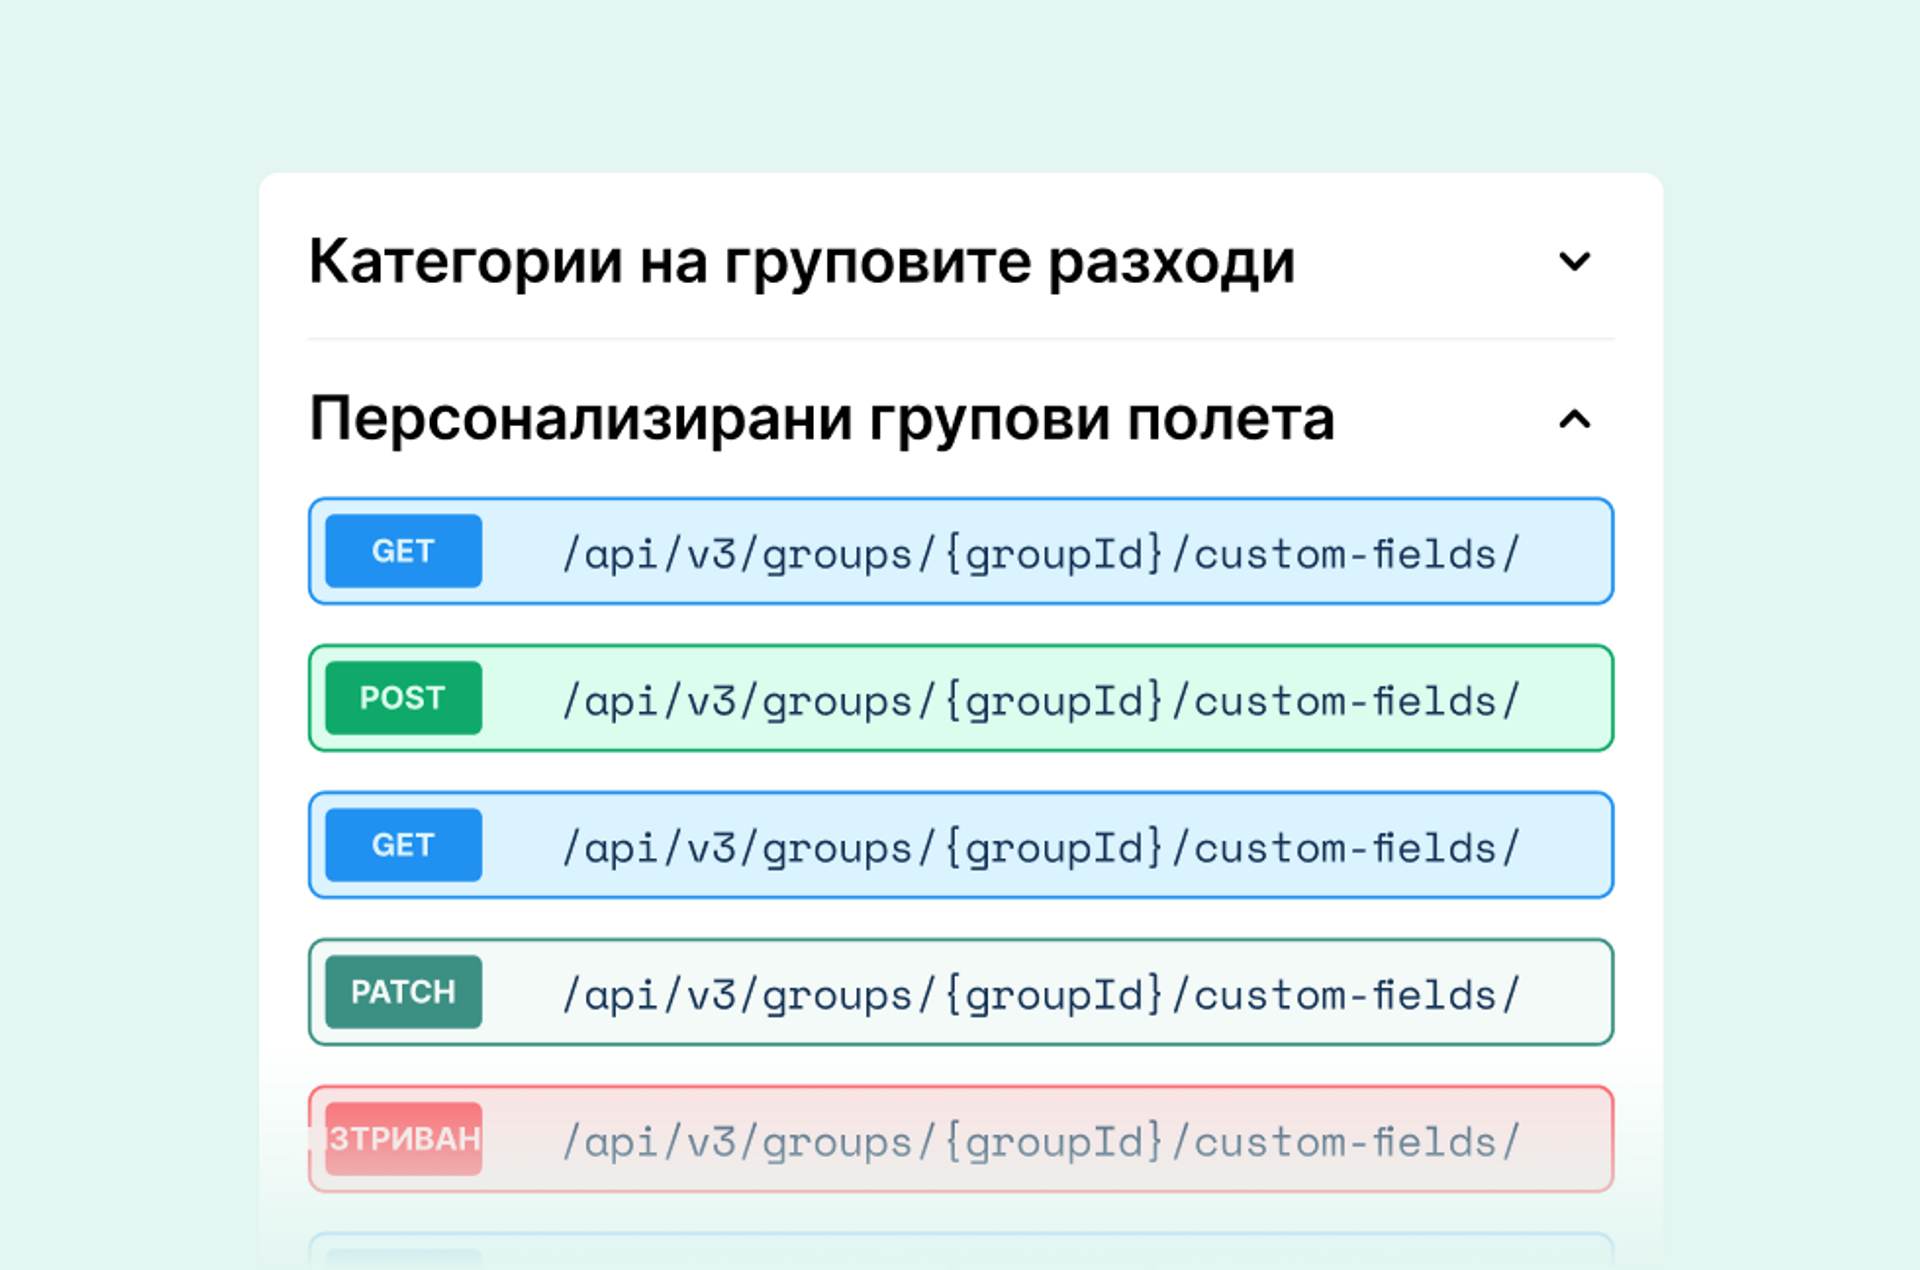Click the PATCH method badge
Screen dimensions: 1920x1270
(x=404, y=992)
